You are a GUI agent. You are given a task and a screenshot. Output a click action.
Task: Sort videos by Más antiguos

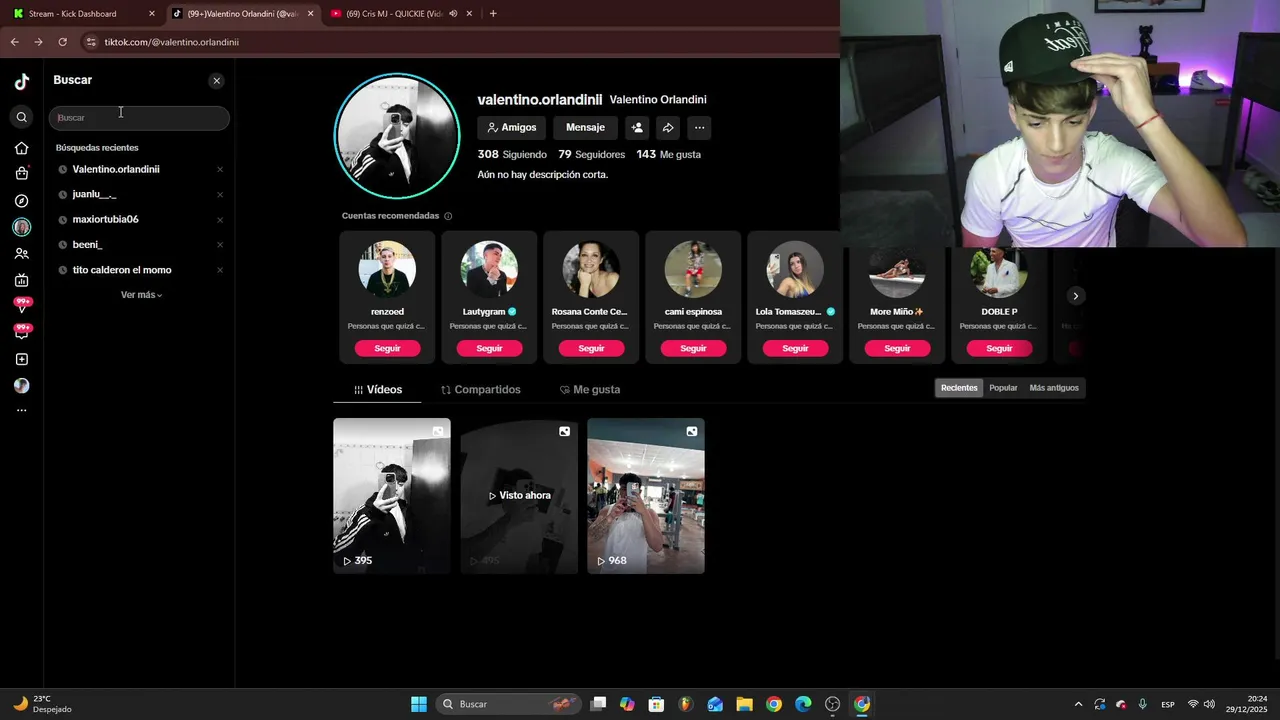[1054, 388]
